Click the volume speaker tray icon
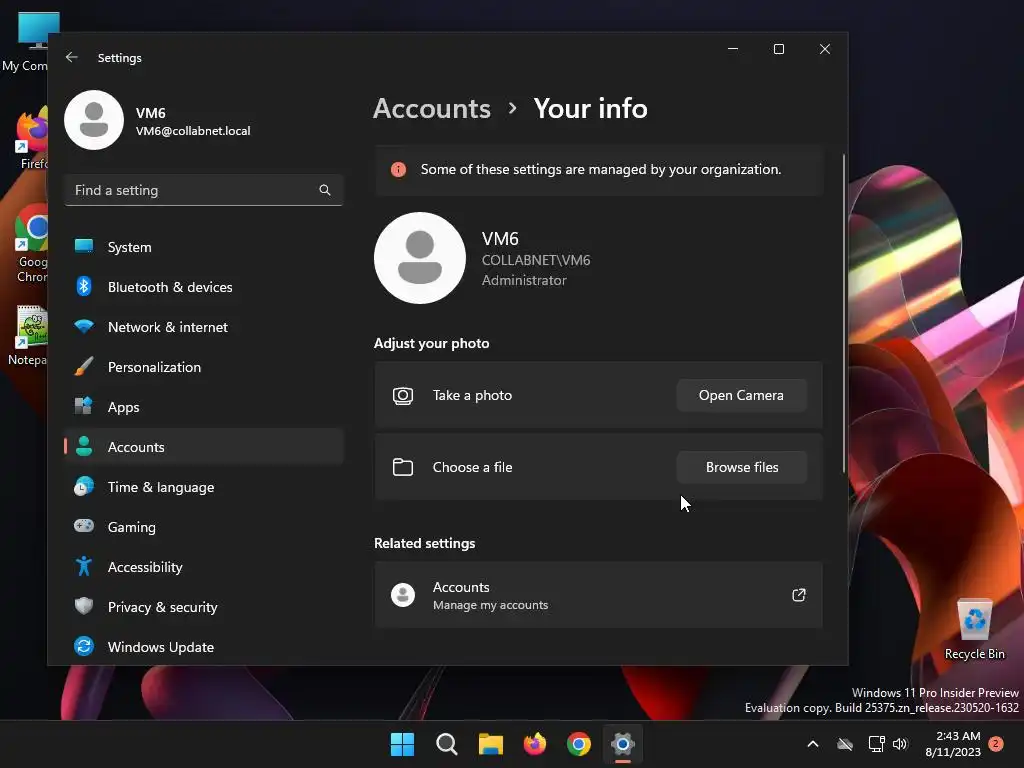 point(901,744)
